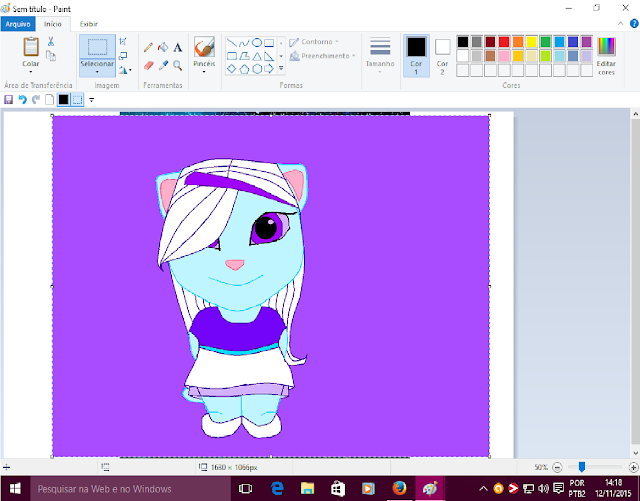The height and width of the screenshot is (501, 640).
Task: Click the zoom slider handle
Action: 582,467
